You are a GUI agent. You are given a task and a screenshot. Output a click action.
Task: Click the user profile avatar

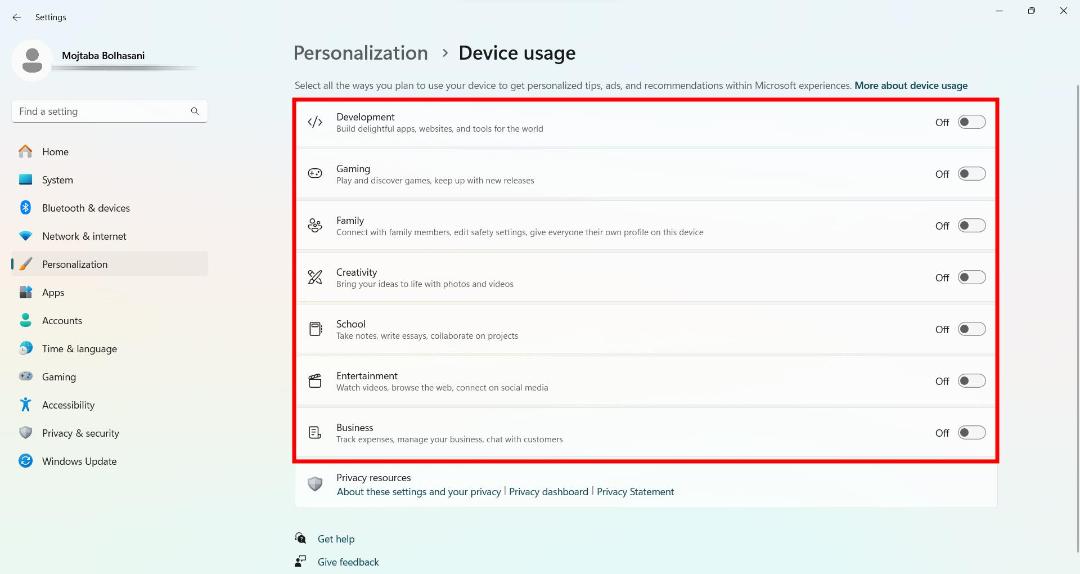pos(32,61)
